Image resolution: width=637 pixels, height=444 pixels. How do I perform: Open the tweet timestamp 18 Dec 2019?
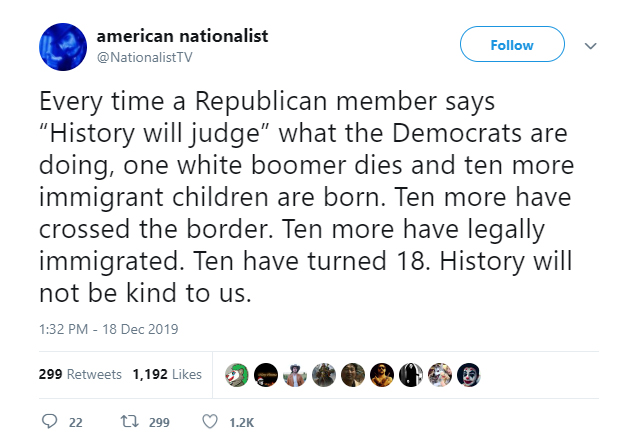(x=109, y=329)
